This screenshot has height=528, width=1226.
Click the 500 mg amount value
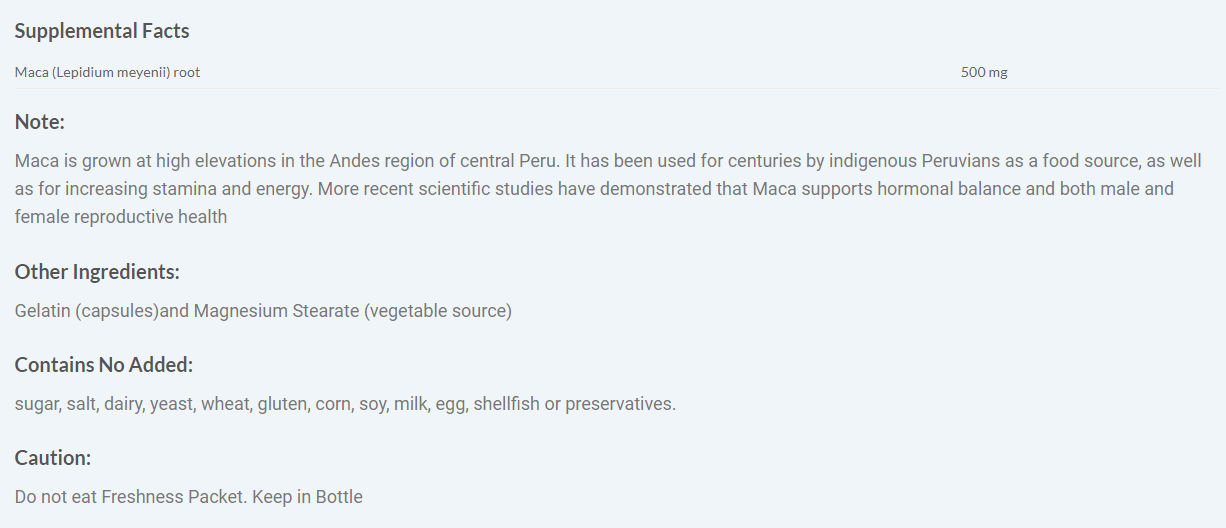[x=984, y=72]
